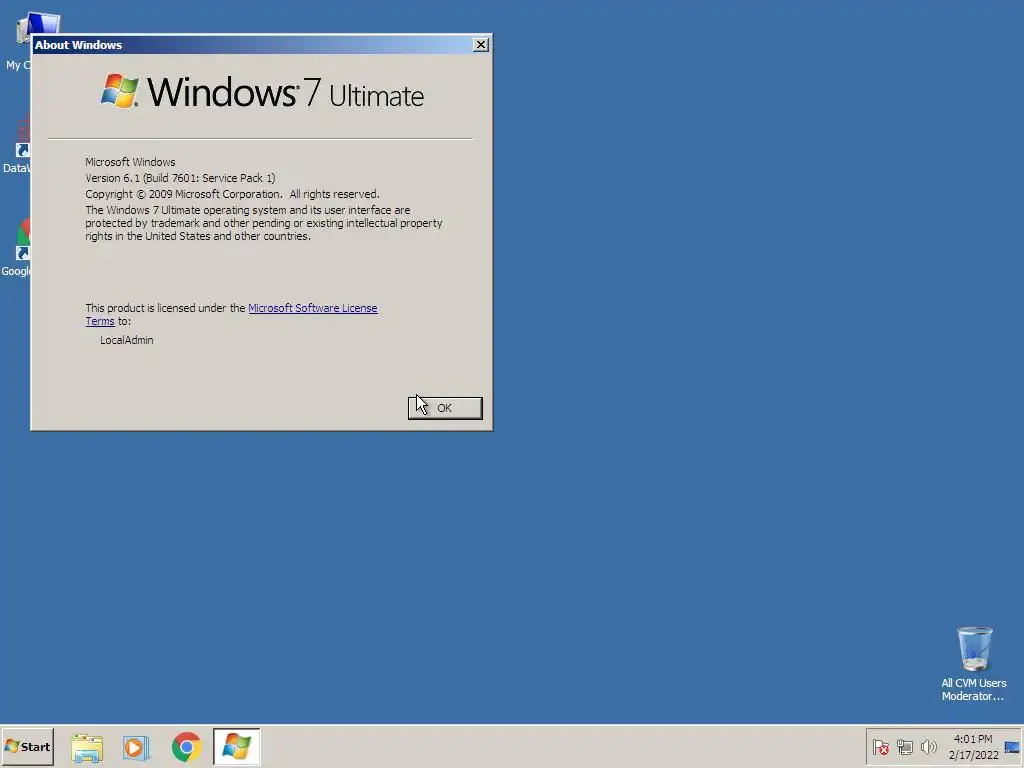Launch Google Chrome from the taskbar
Screen dimensions: 1024x768
point(186,747)
